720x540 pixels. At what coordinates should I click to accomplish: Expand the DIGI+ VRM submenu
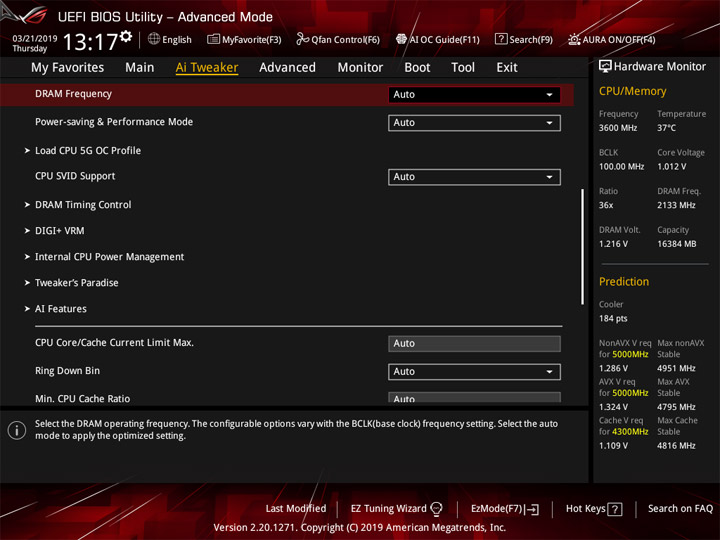[59, 231]
